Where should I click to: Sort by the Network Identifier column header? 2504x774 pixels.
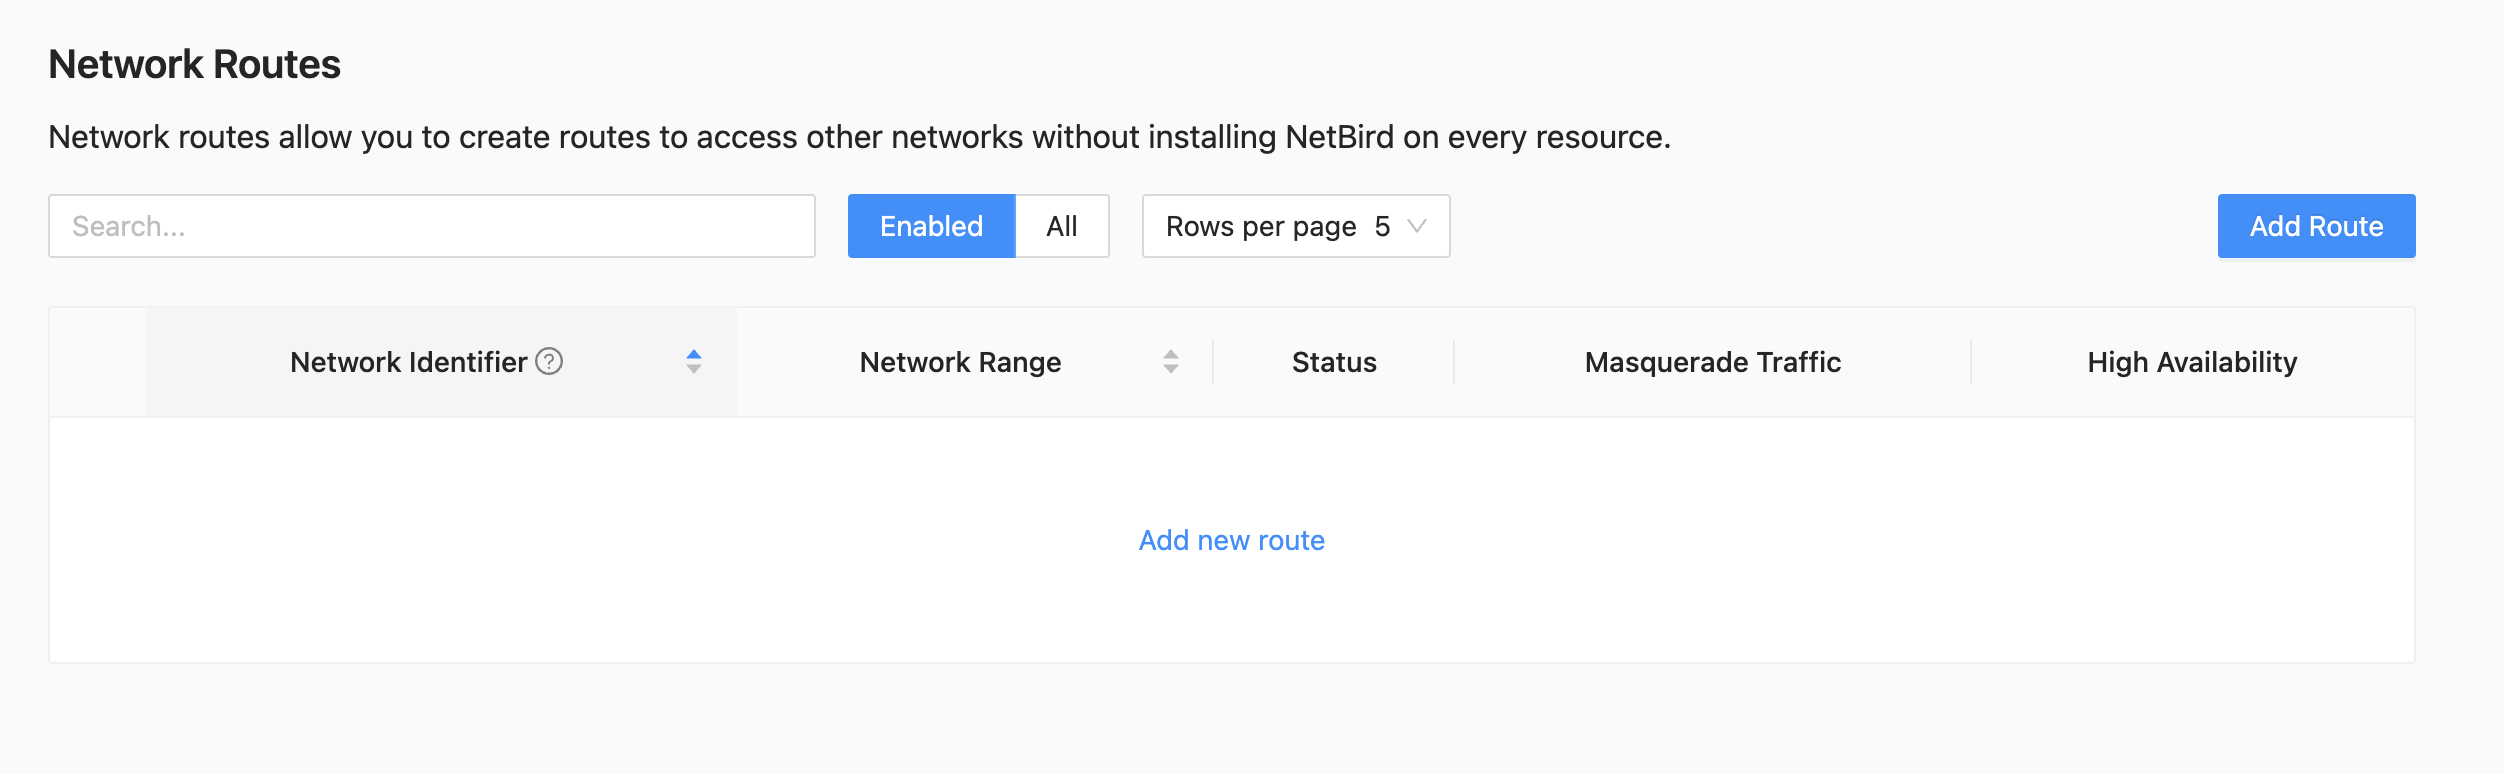pyautogui.click(x=408, y=362)
